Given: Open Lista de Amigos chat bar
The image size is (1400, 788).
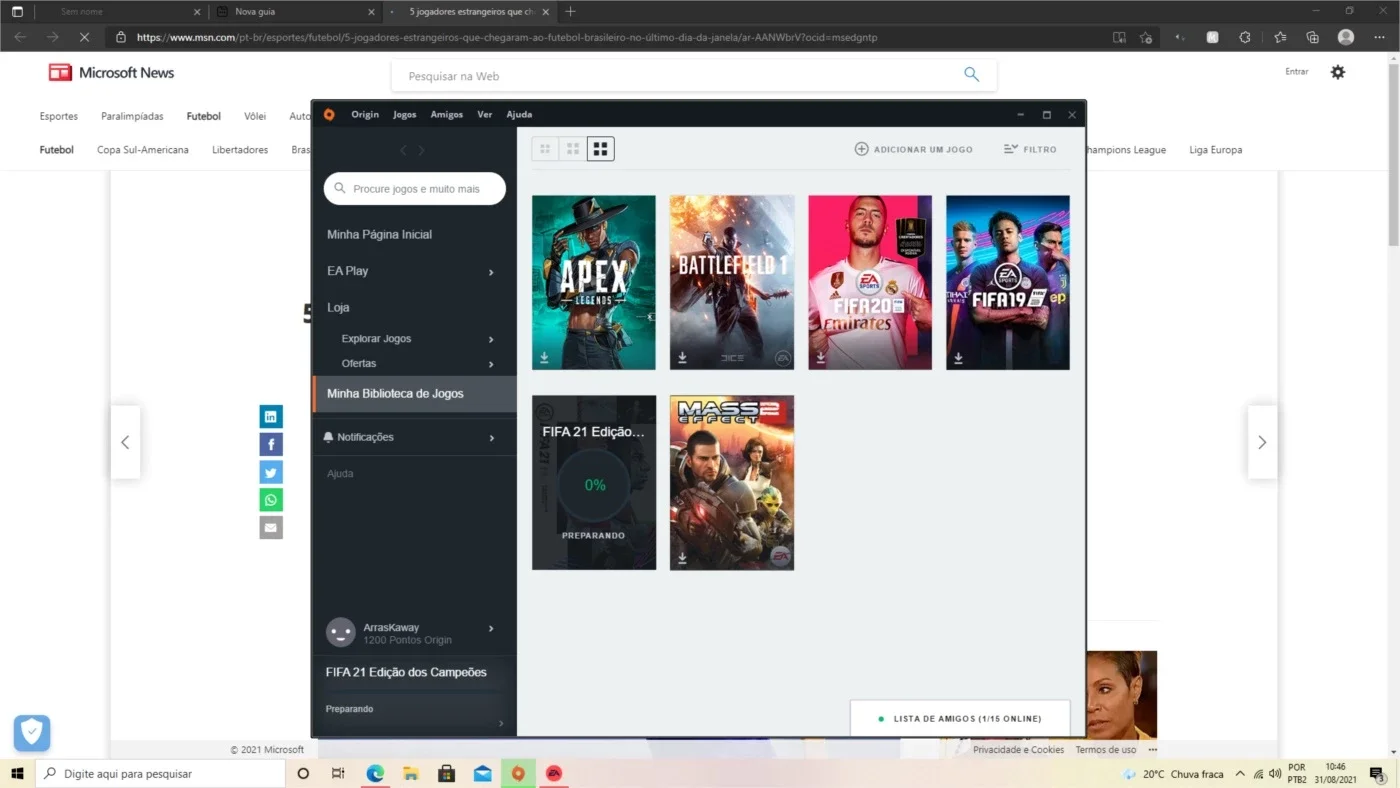Looking at the screenshot, I should click(960, 718).
